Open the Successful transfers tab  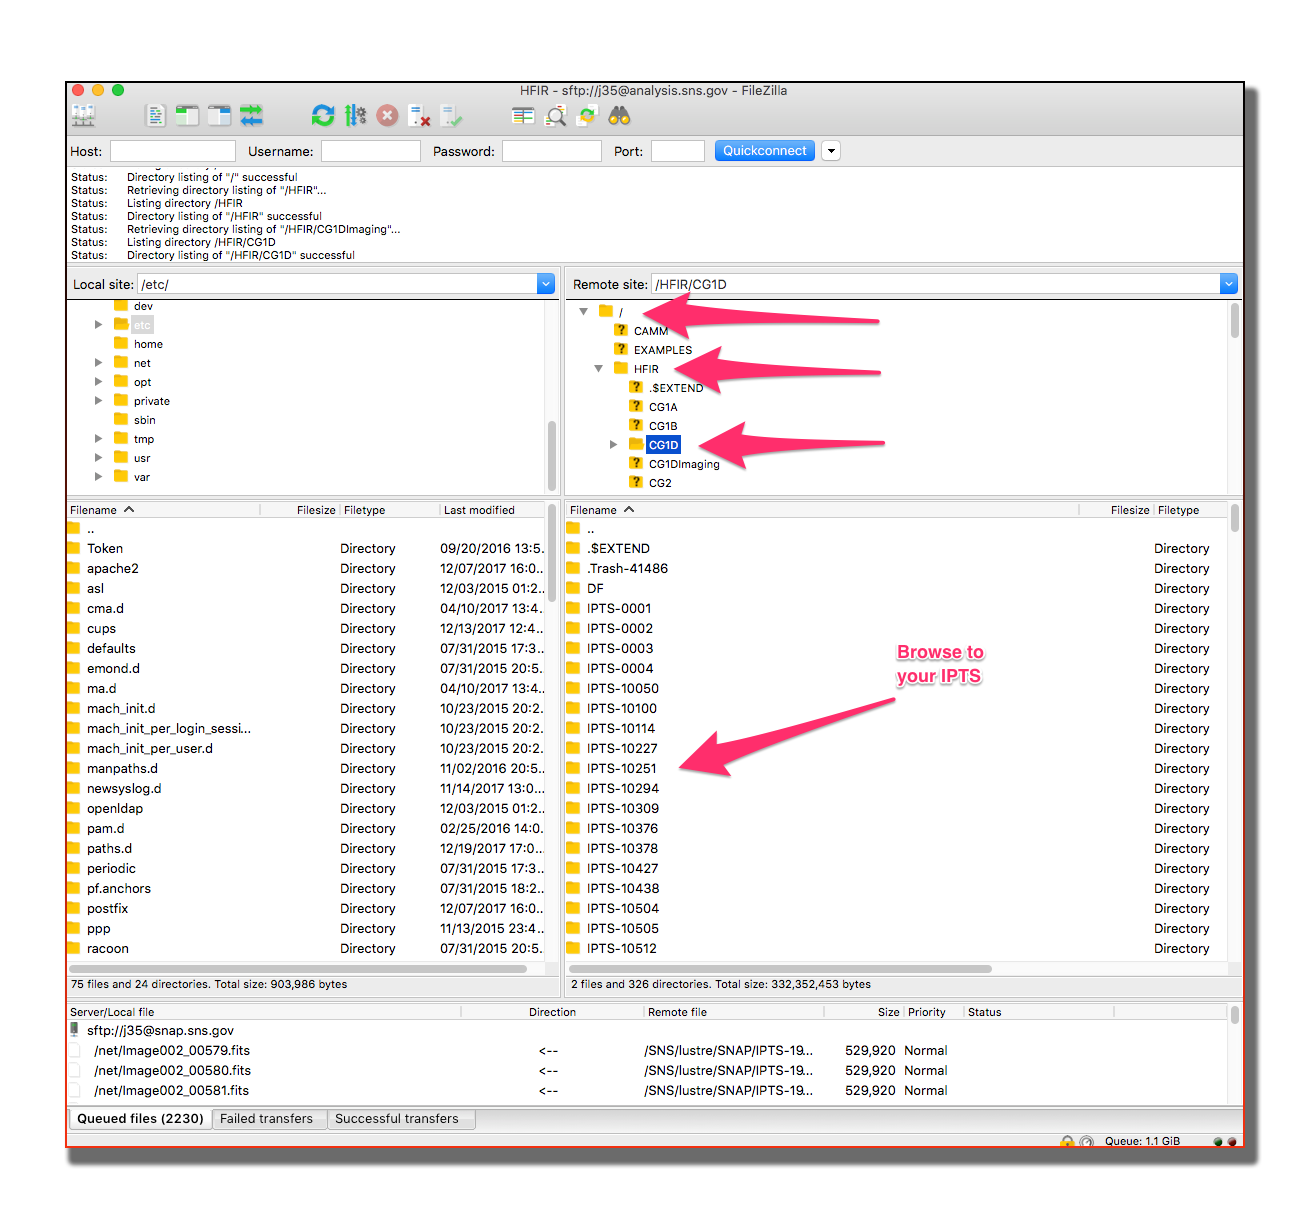(x=400, y=1118)
